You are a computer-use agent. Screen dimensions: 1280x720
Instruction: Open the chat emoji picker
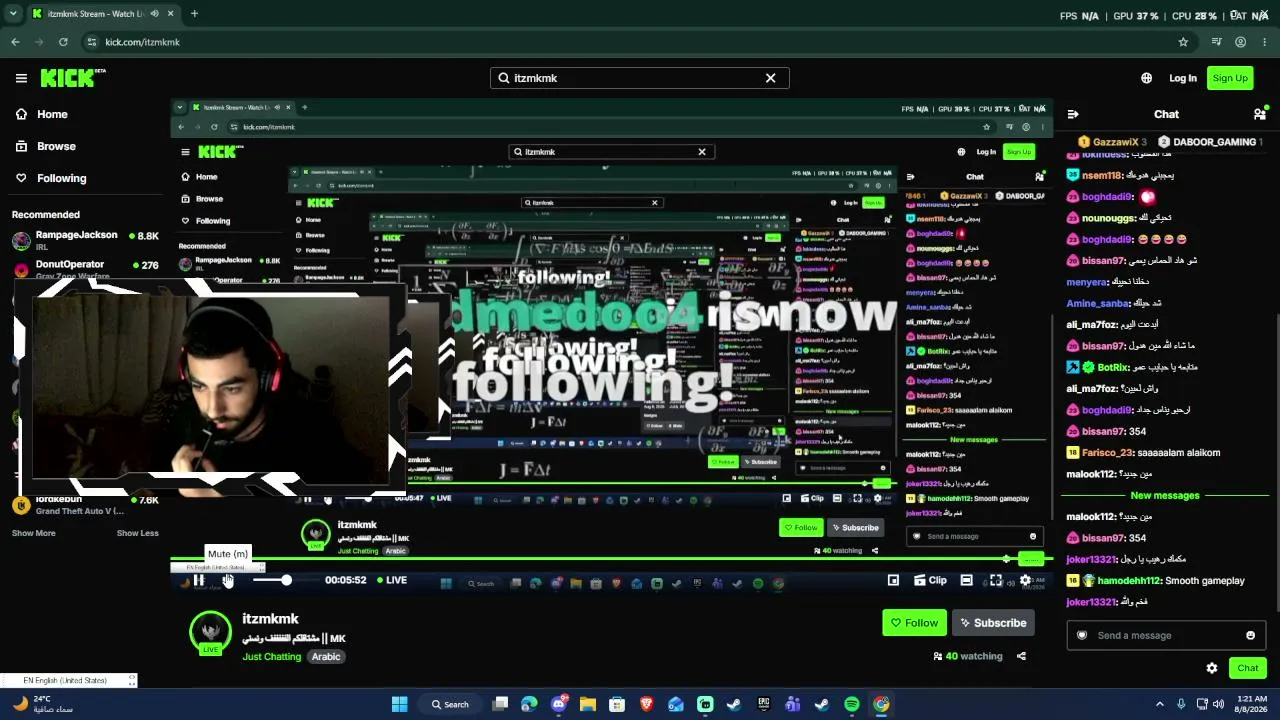[1250, 635]
